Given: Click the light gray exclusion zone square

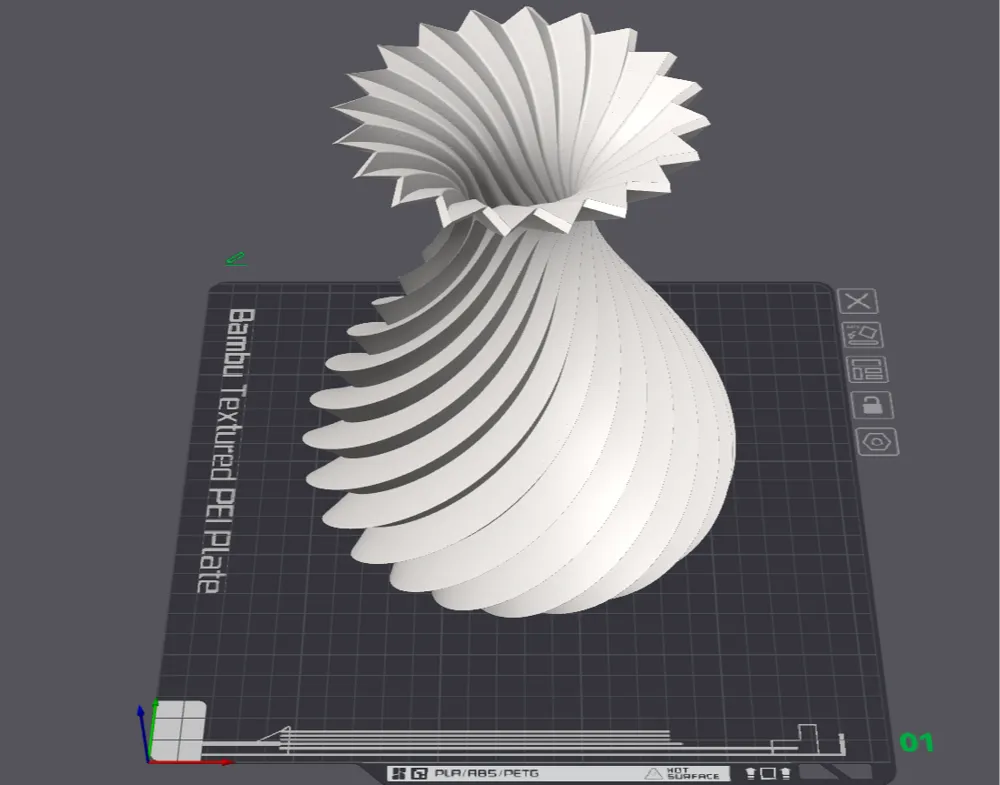Looking at the screenshot, I should tap(180, 730).
